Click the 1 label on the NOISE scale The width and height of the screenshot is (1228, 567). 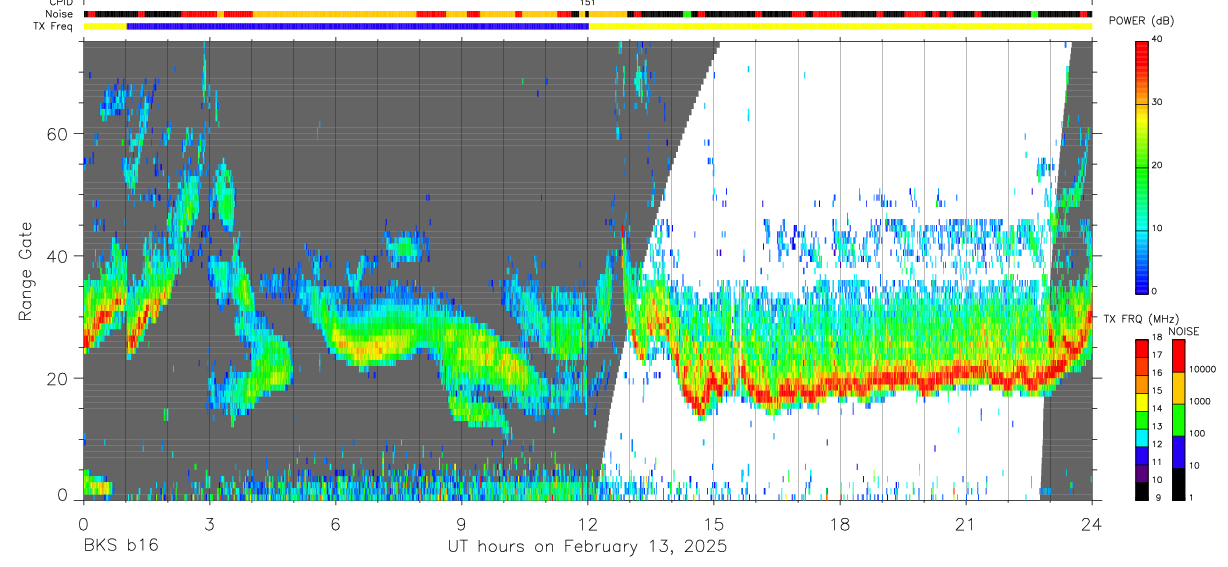click(x=1191, y=497)
